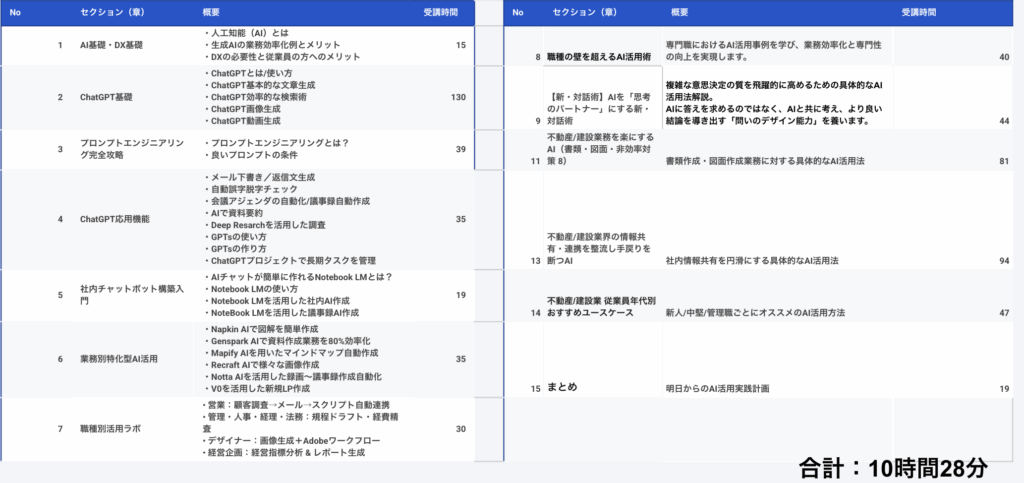Select the "ChatGPT応用機能" section cell
The width and height of the screenshot is (1024, 483).
tap(114, 218)
